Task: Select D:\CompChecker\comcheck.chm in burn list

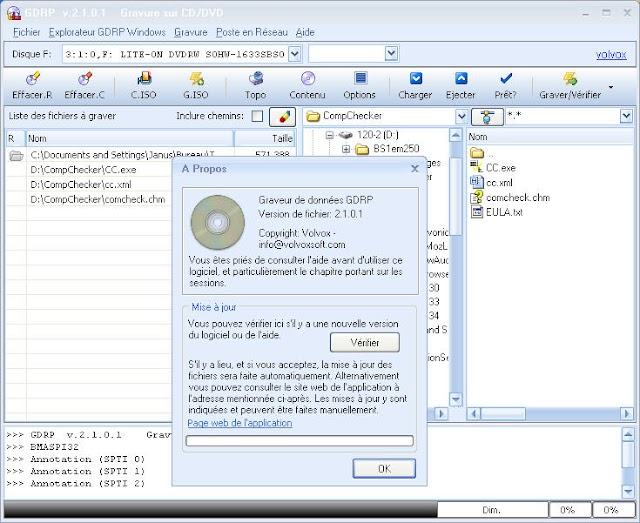Action: click(x=98, y=199)
